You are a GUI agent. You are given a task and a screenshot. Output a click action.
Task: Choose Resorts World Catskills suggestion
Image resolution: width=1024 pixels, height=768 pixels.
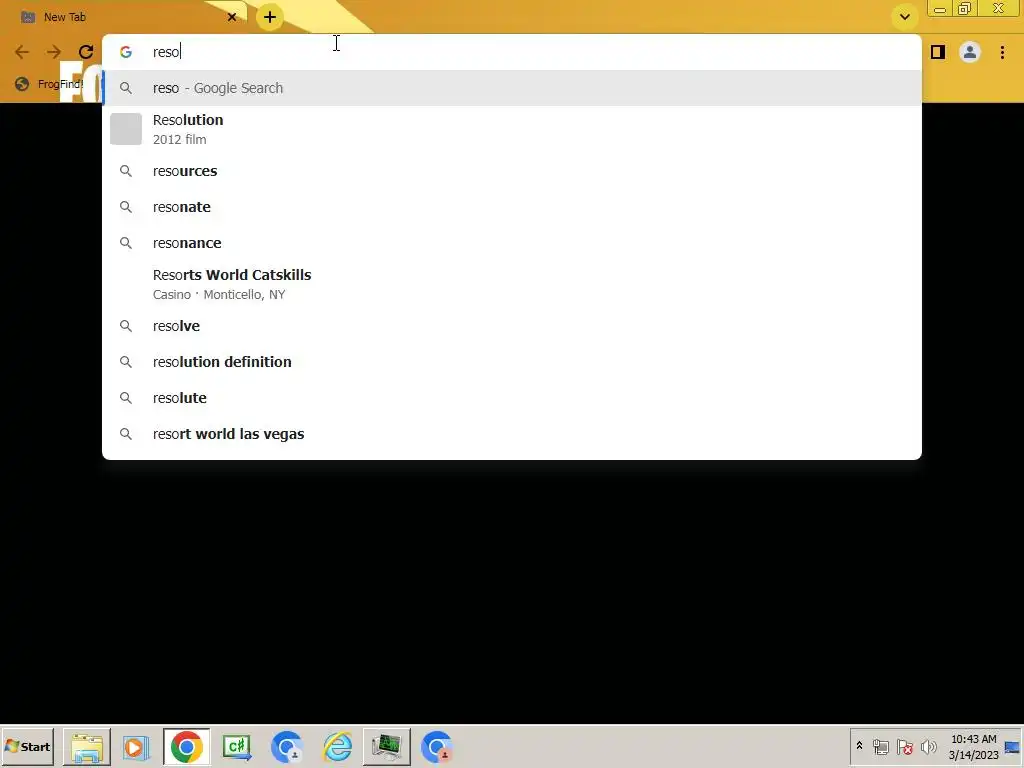click(x=512, y=284)
